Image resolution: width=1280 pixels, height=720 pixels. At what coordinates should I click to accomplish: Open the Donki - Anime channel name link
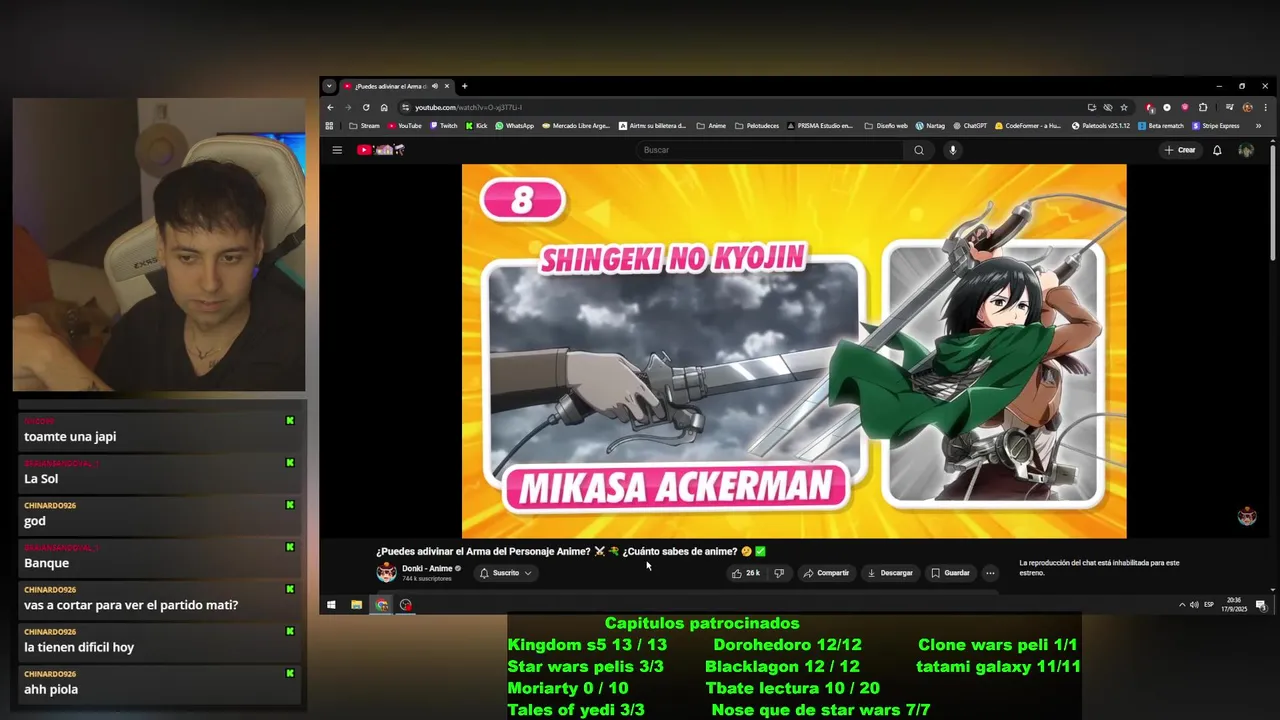(x=427, y=568)
